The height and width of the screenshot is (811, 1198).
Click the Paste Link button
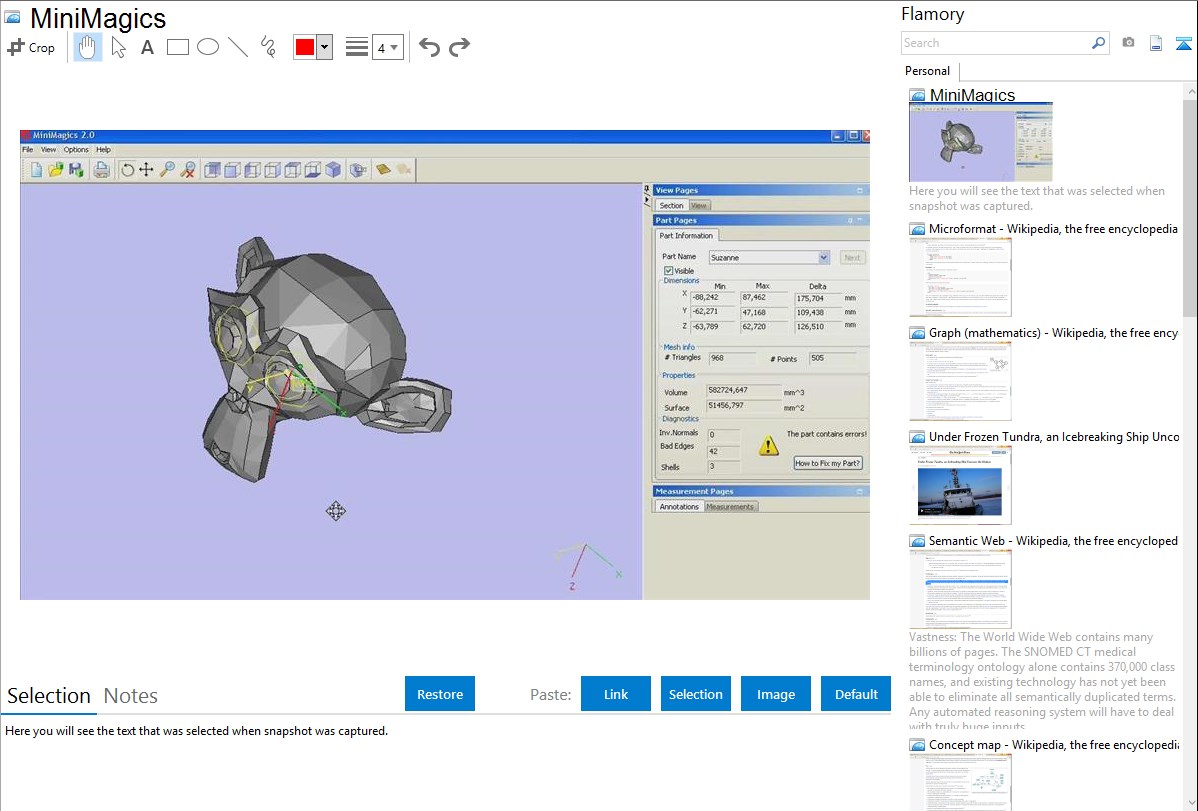pyautogui.click(x=616, y=694)
